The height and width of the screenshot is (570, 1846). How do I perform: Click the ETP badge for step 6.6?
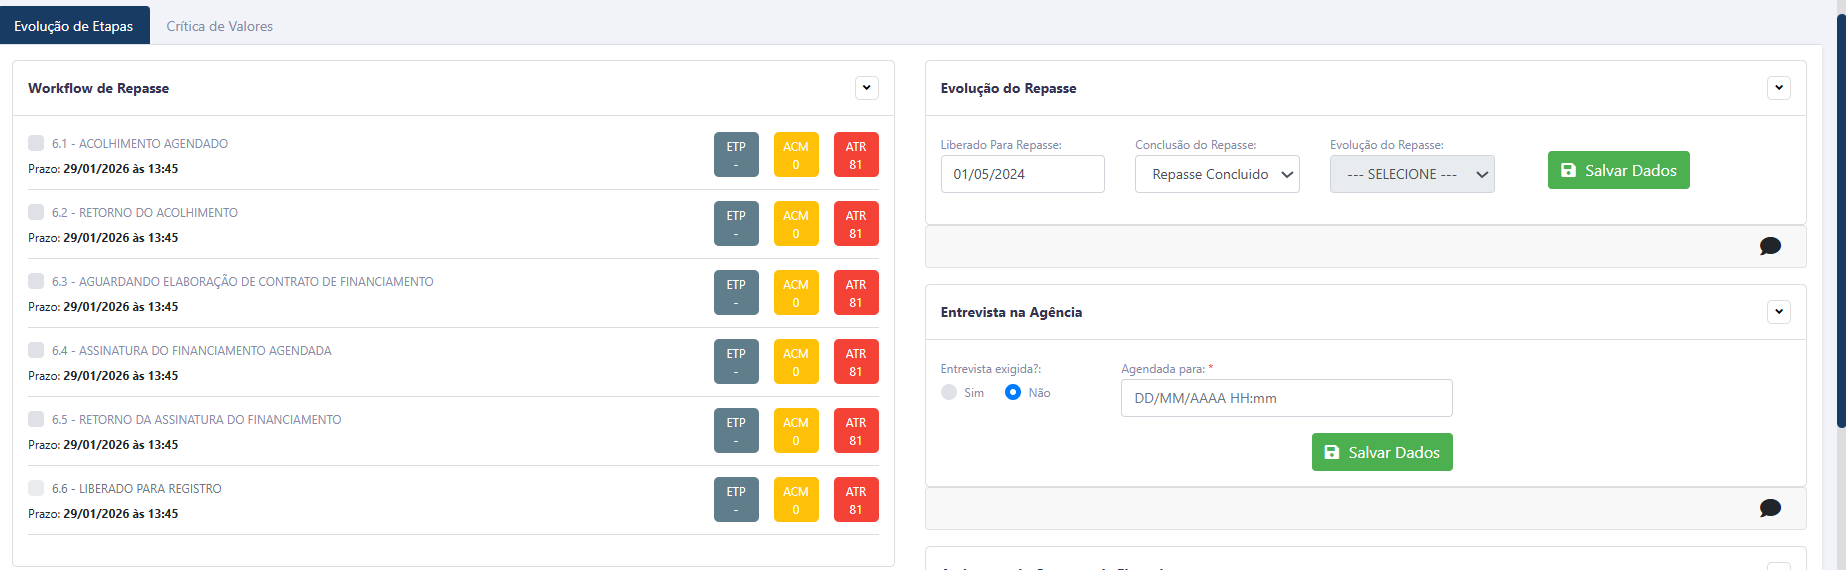[x=736, y=500]
